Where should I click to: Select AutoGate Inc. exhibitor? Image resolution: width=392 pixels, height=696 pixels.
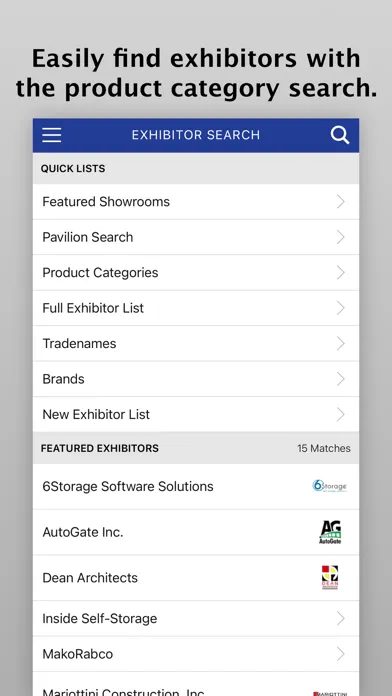[x=196, y=532]
